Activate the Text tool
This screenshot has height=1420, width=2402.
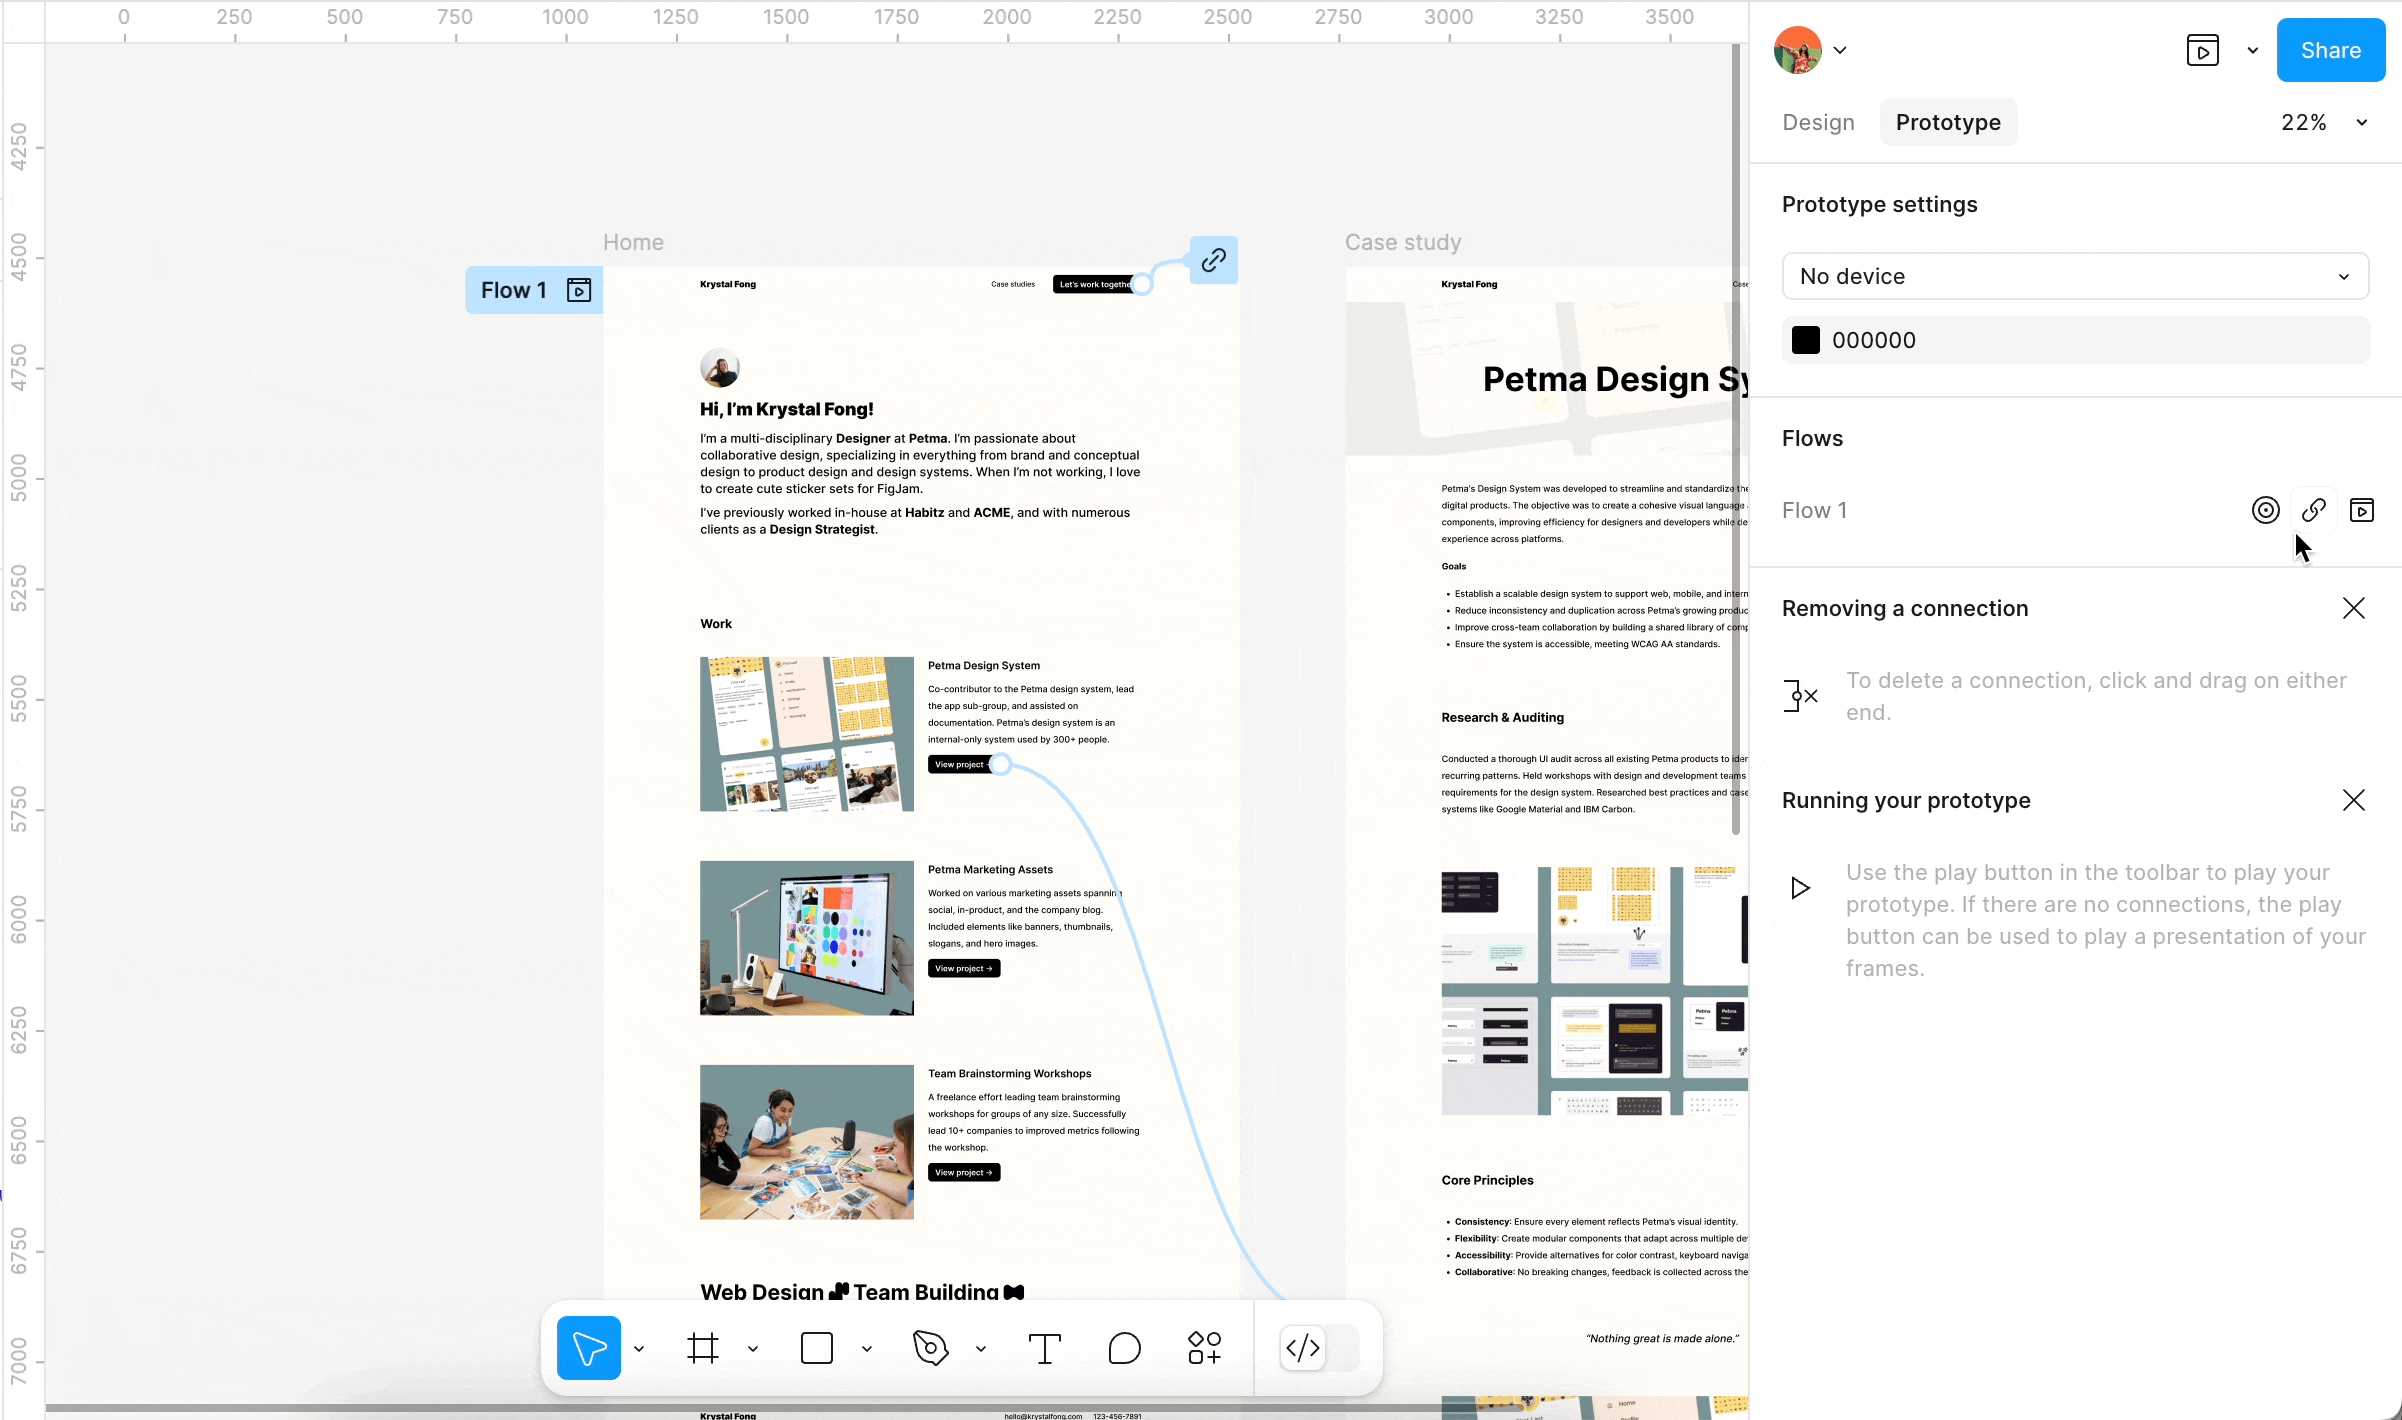pyautogui.click(x=1044, y=1348)
